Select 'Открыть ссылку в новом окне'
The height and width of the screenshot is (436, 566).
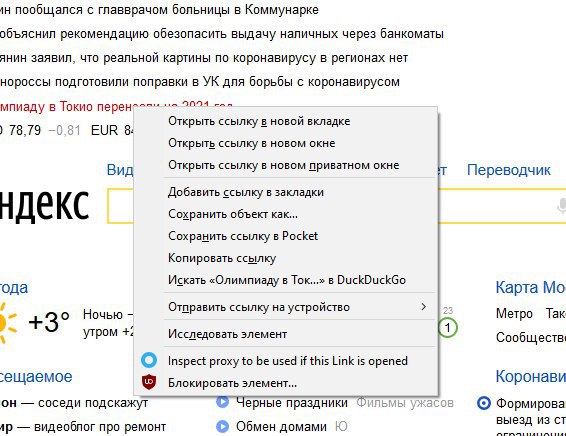click(x=285, y=143)
